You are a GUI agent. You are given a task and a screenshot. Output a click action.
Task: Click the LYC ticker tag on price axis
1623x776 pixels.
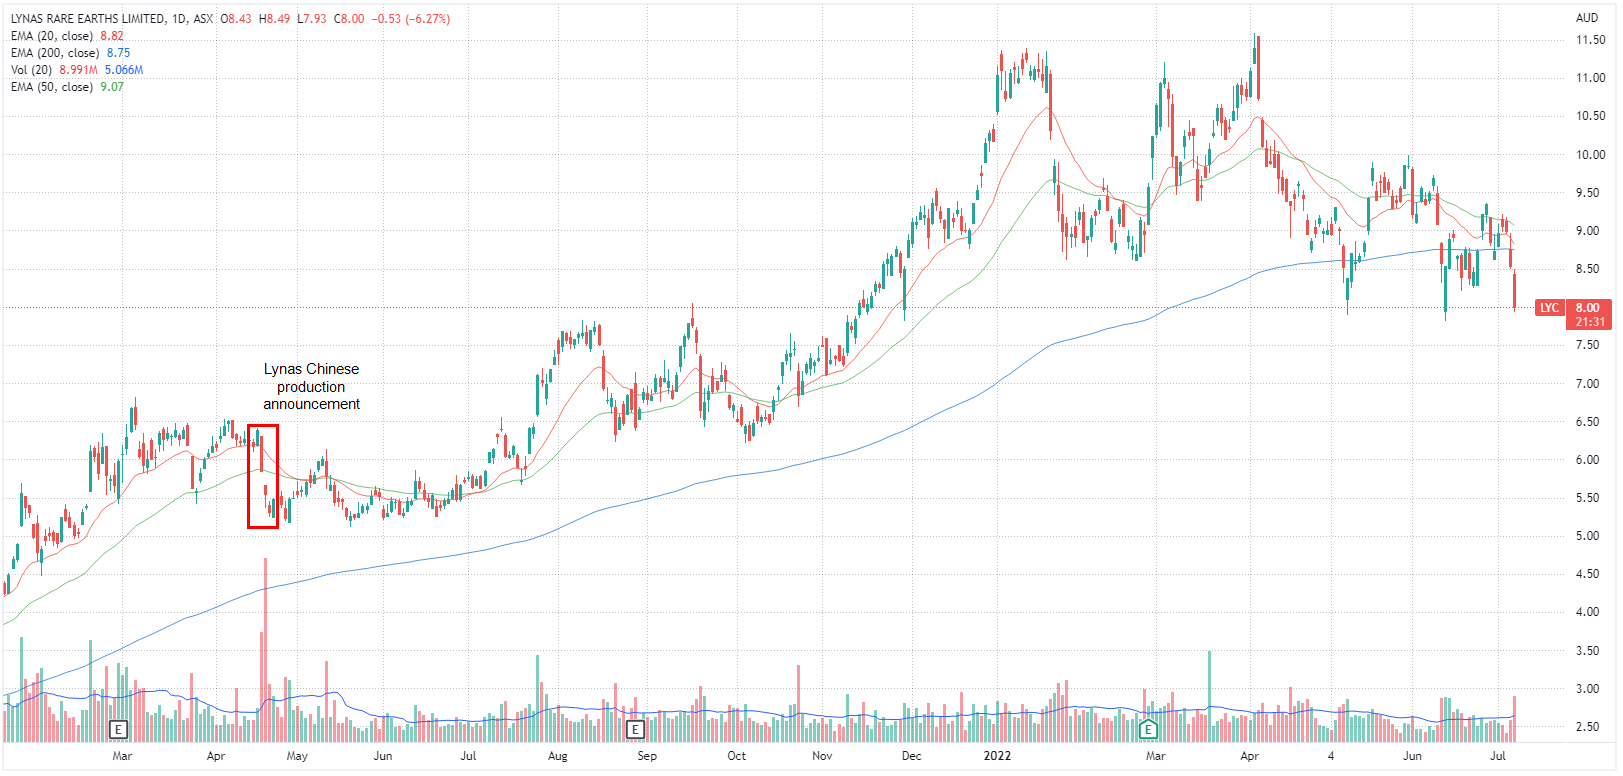tap(1549, 308)
